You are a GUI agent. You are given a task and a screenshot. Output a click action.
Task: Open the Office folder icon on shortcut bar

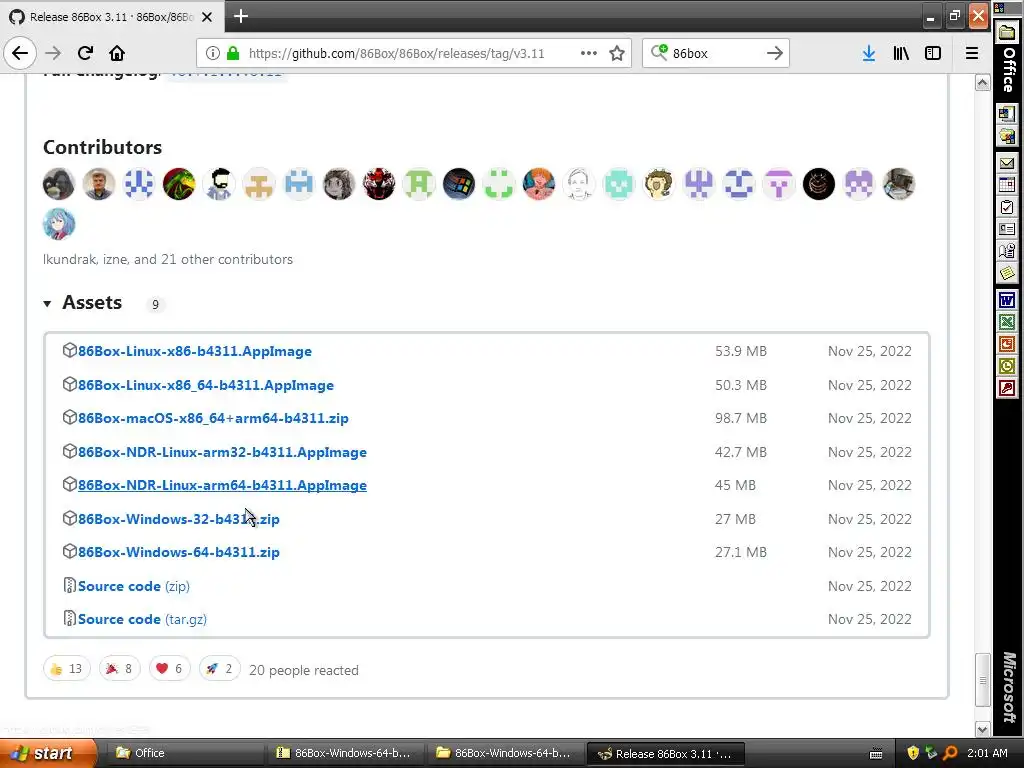(x=1007, y=32)
